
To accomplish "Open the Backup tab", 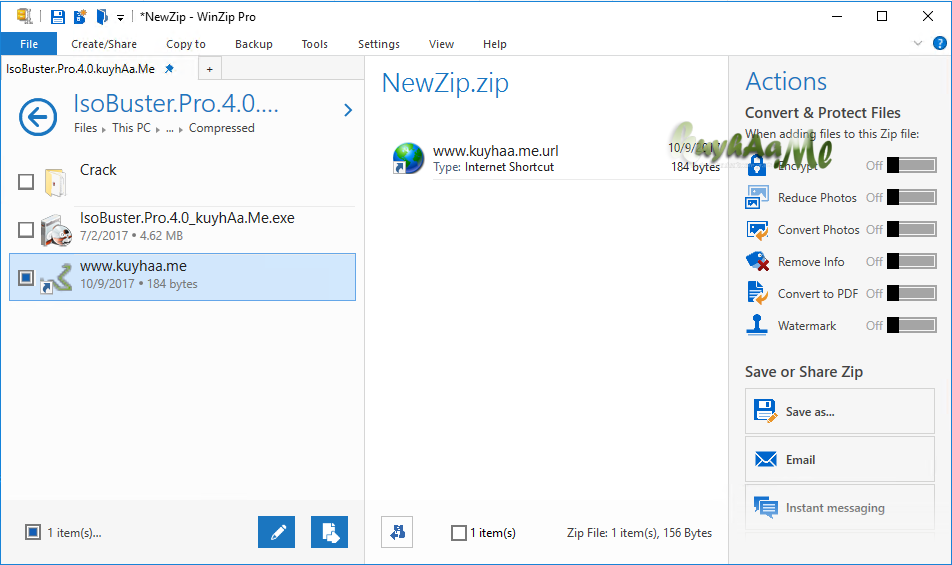I will 254,44.
